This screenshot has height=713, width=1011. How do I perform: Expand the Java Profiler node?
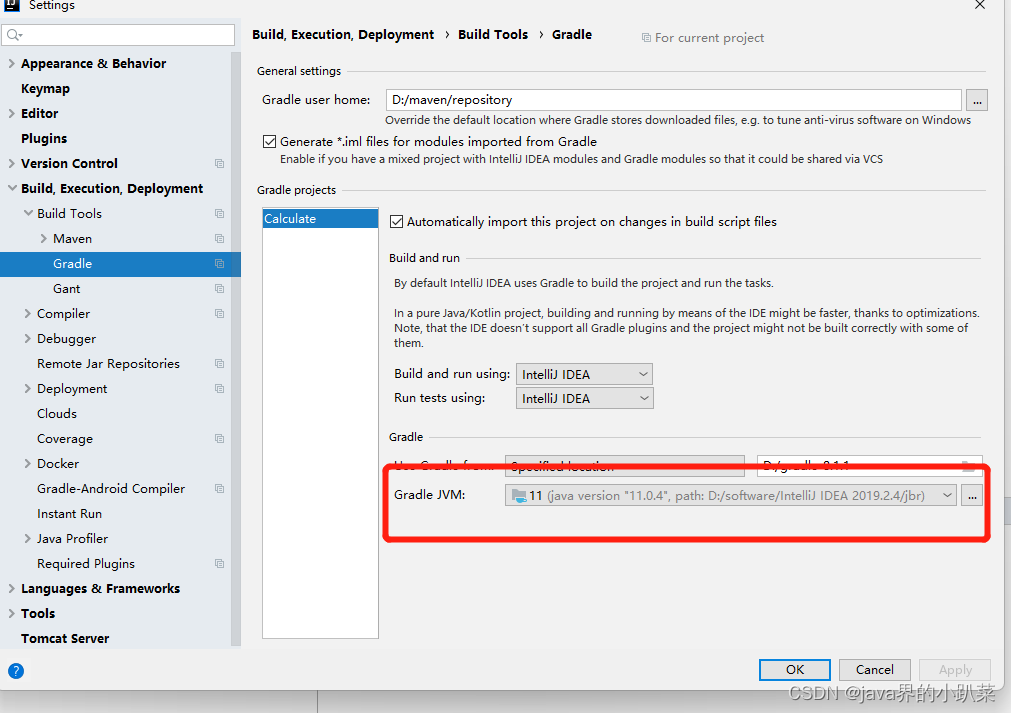pyautogui.click(x=28, y=538)
